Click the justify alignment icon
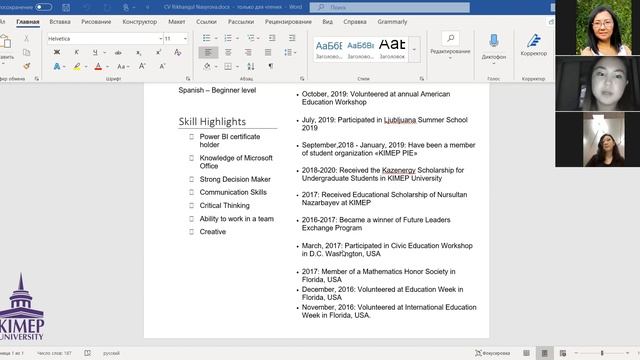Image resolution: width=640 pixels, height=360 pixels. [x=268, y=52]
